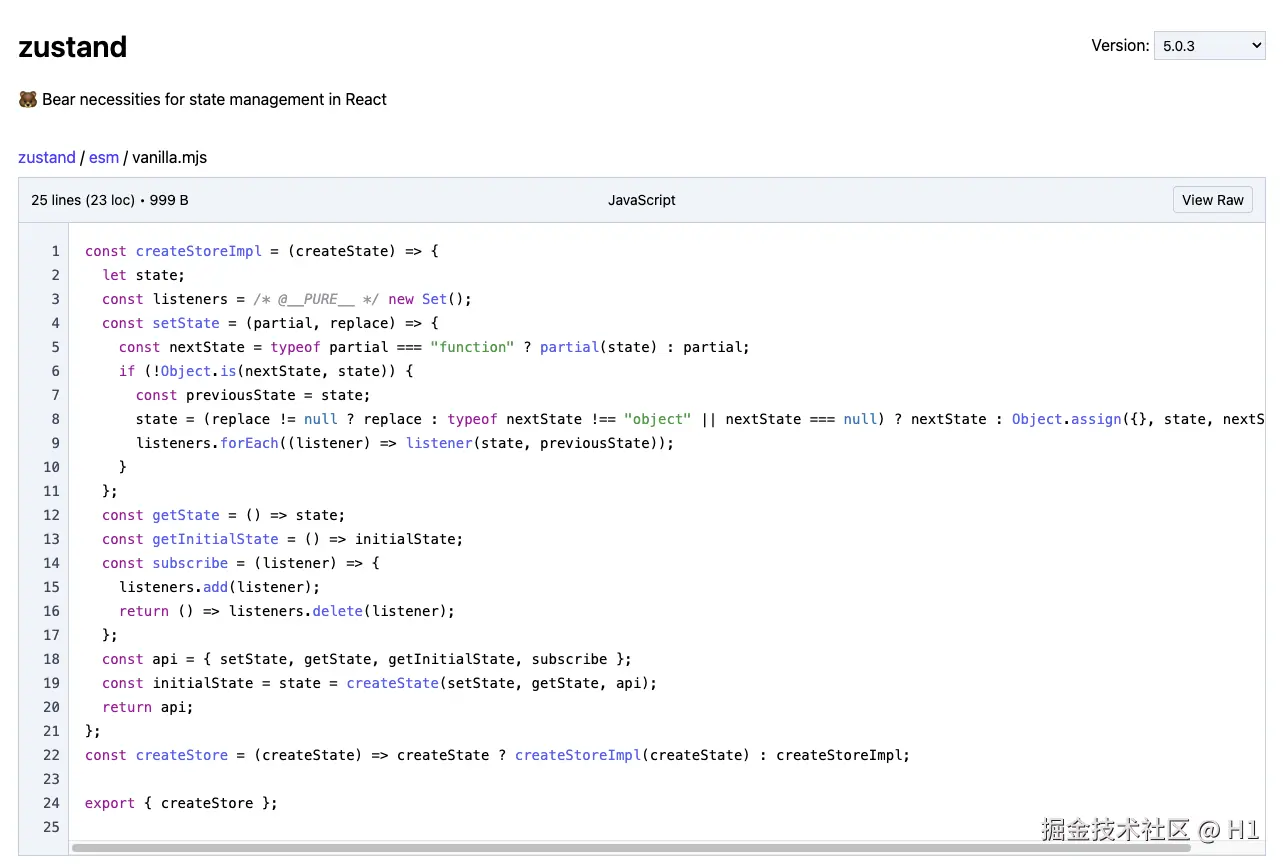Click 'export { createStore };' on line 24

[182, 803]
